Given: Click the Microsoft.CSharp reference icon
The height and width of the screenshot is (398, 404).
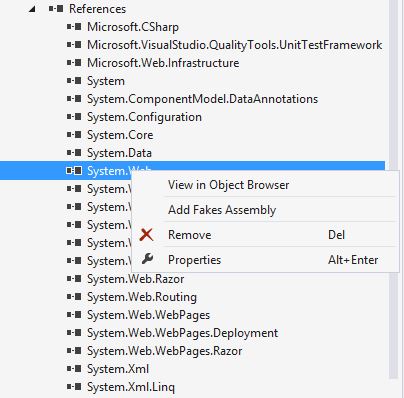Looking at the screenshot, I should tap(74, 27).
